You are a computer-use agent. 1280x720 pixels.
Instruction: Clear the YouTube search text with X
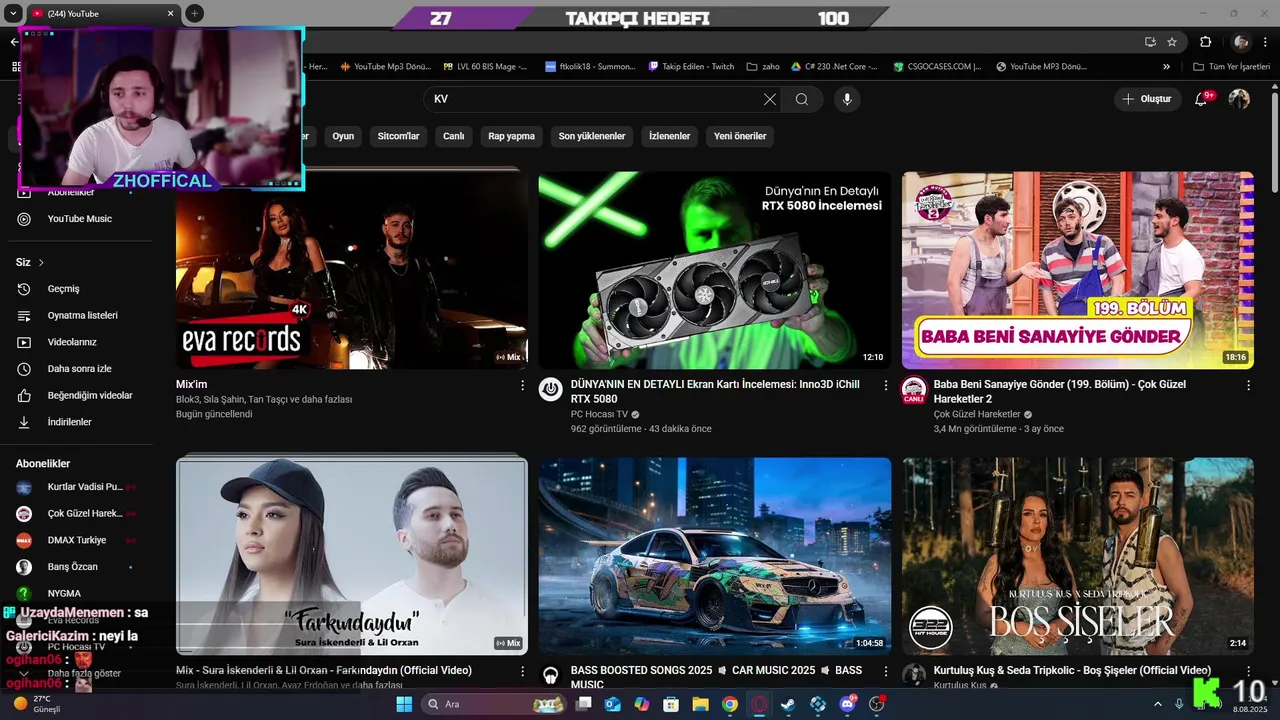(769, 99)
